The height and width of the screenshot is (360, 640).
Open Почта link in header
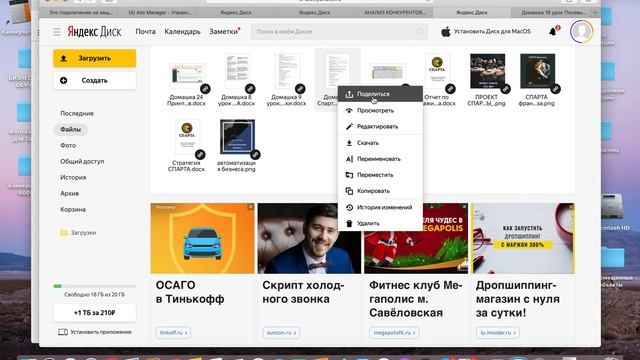tap(145, 31)
